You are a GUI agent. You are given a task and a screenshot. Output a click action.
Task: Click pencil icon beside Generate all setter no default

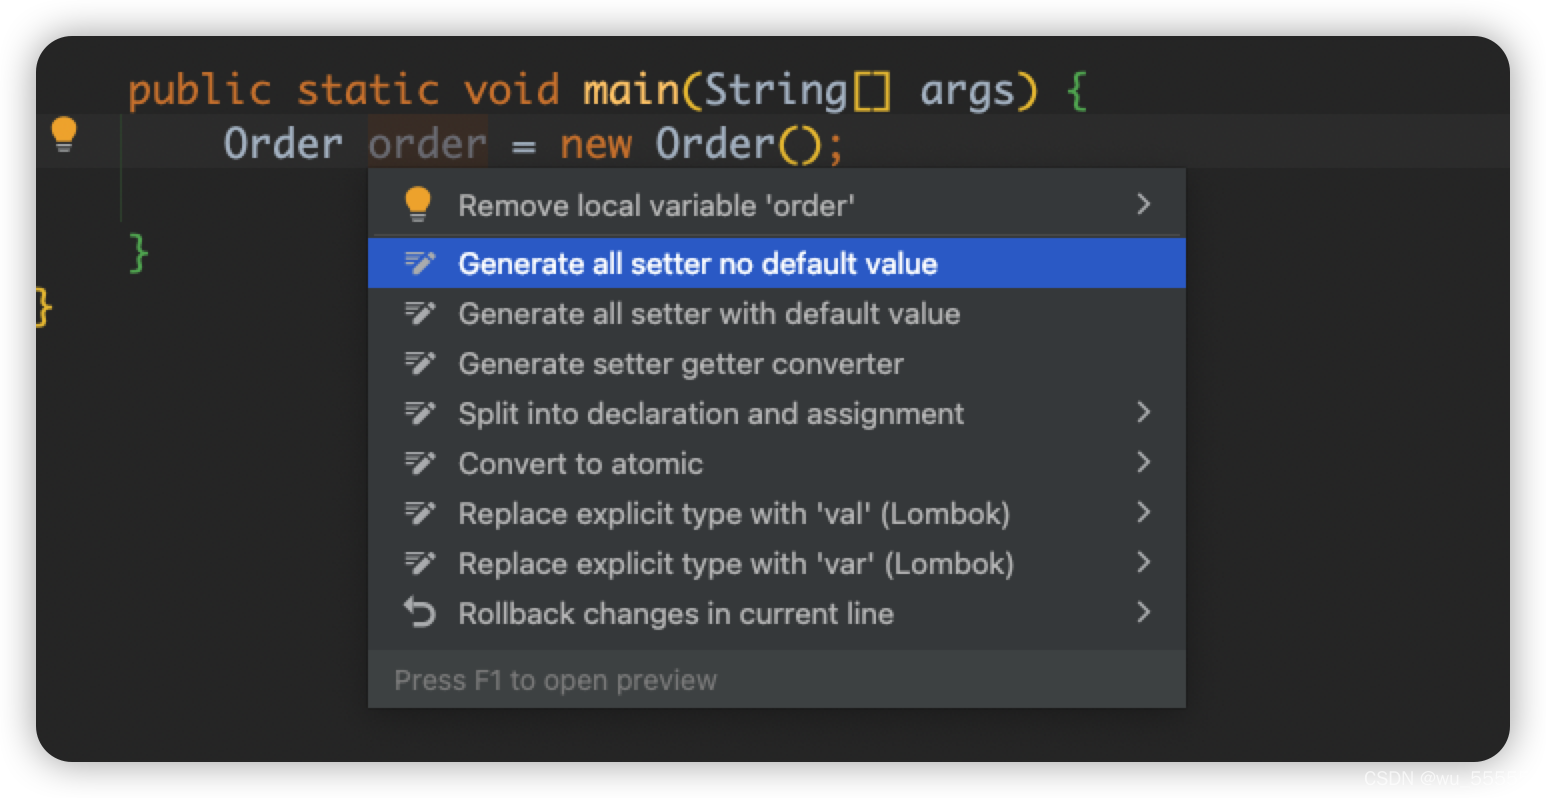coord(419,263)
